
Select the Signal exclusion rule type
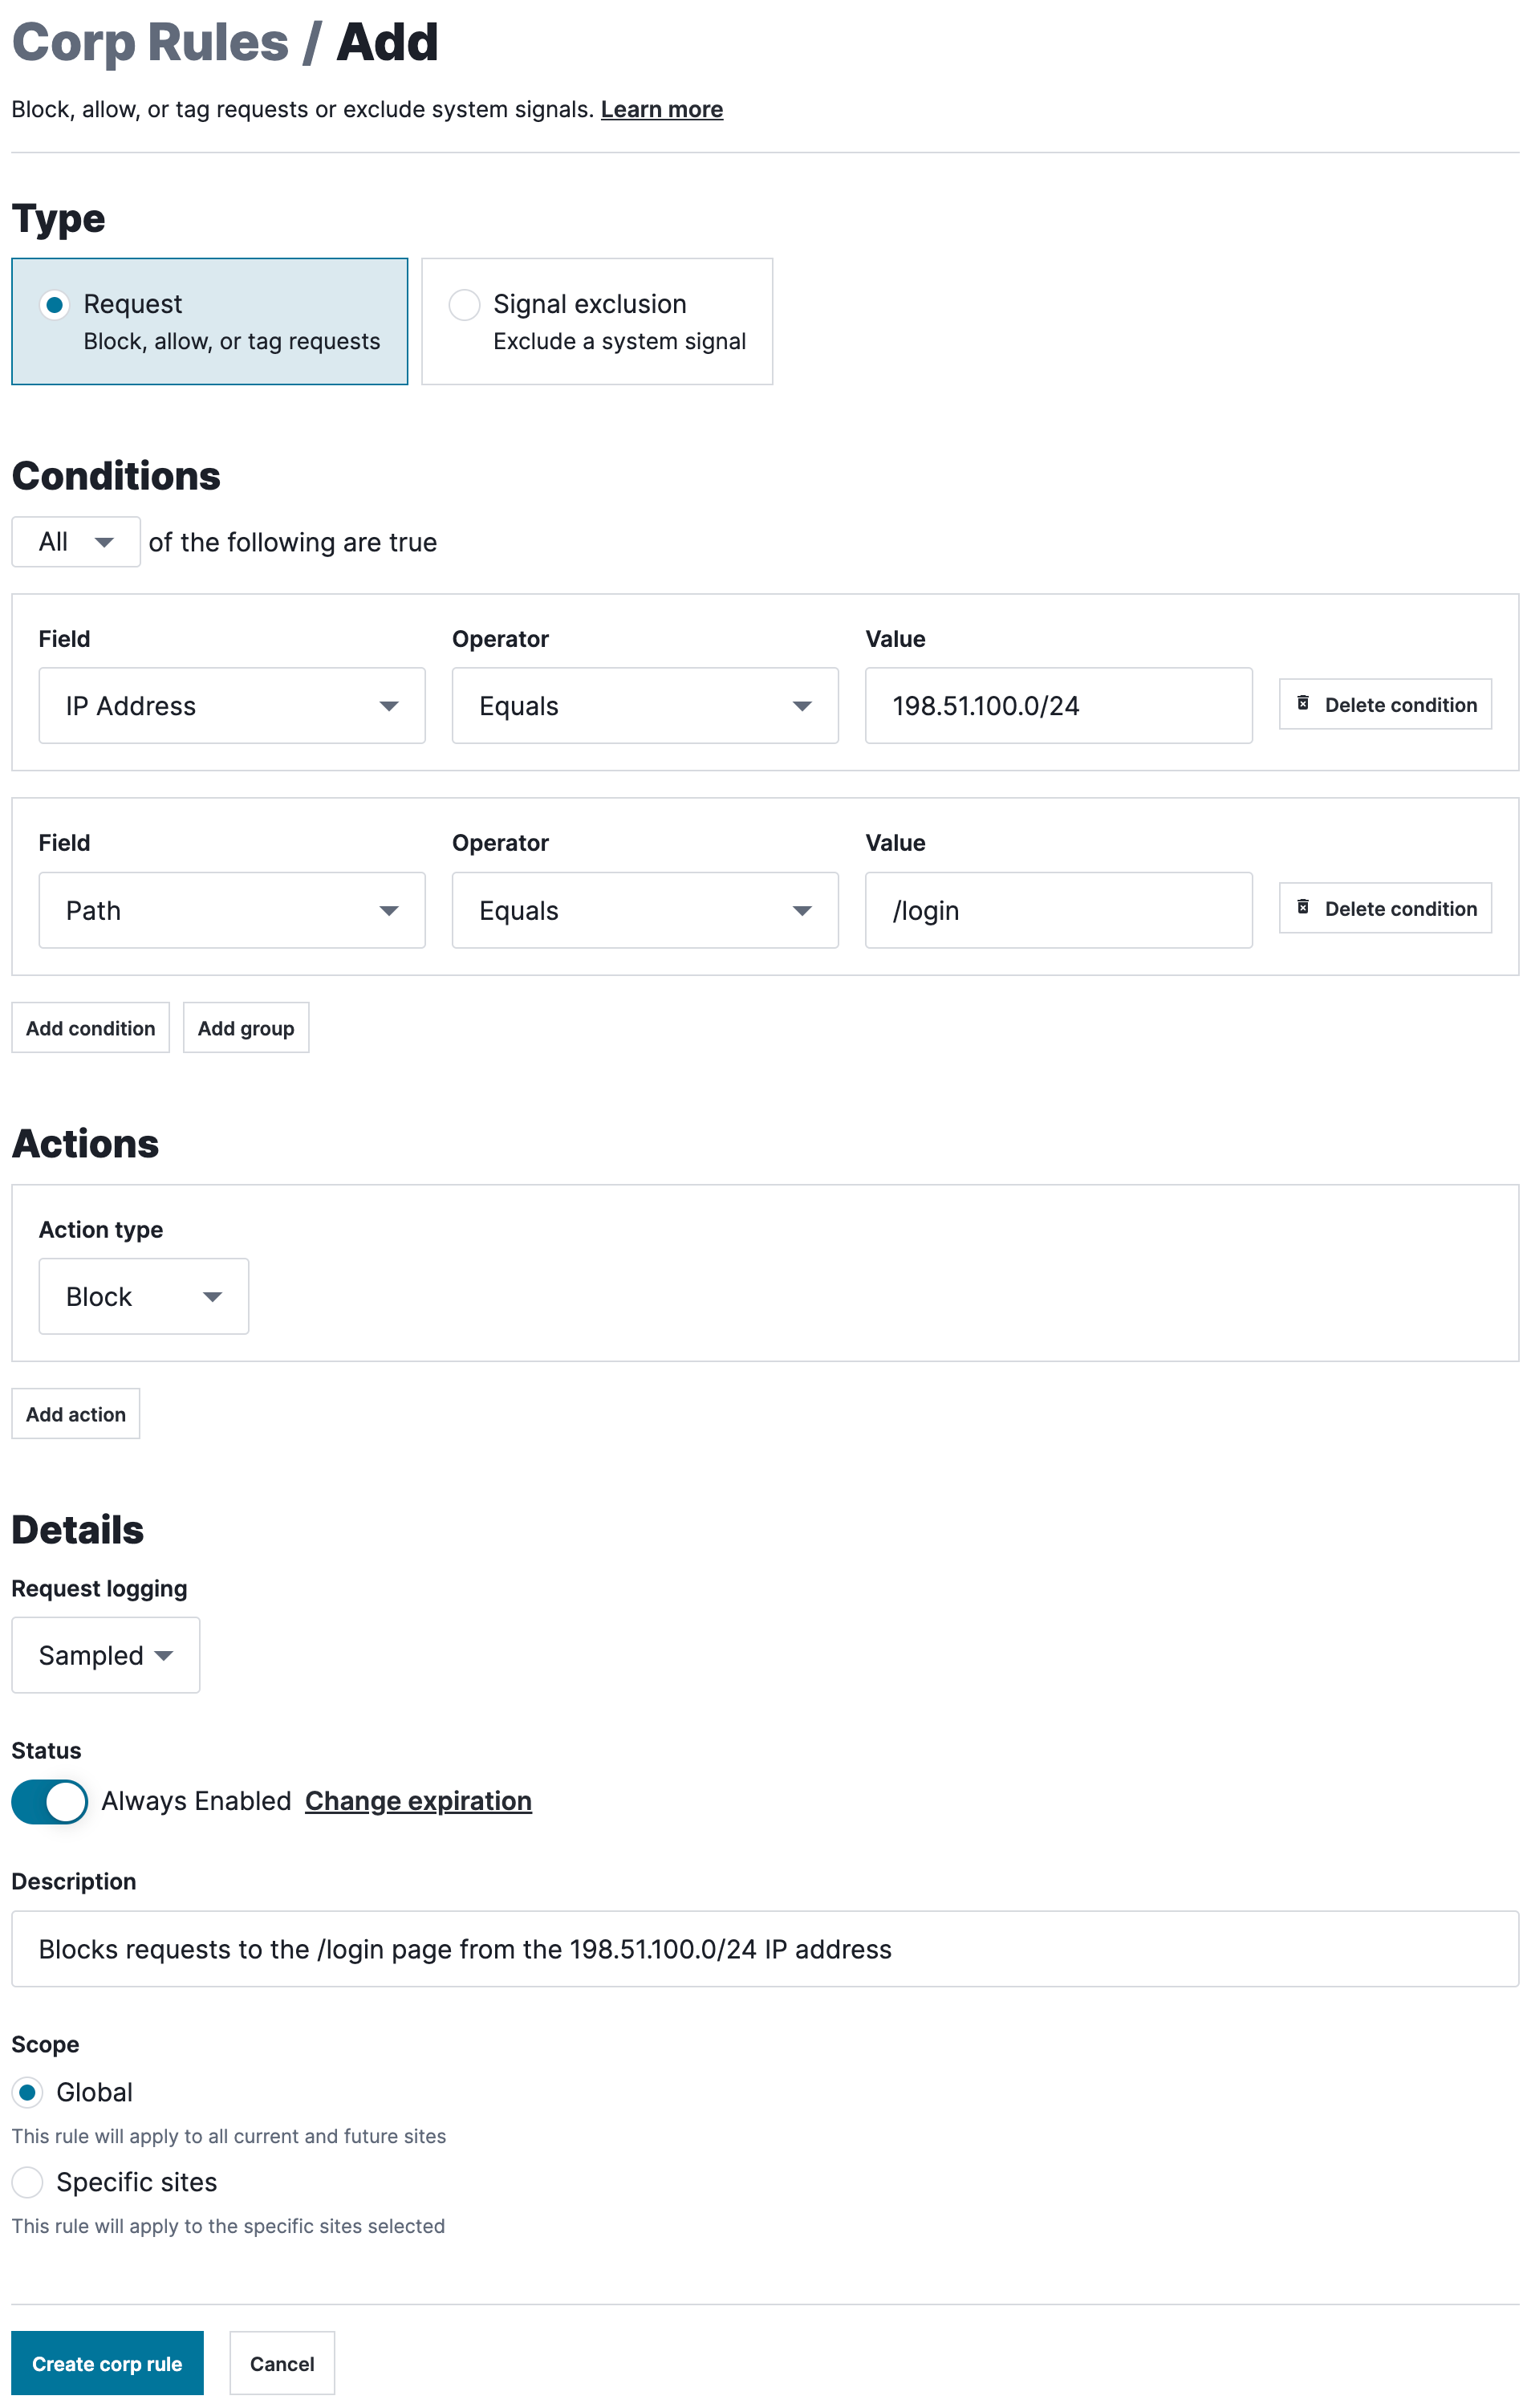coord(464,305)
